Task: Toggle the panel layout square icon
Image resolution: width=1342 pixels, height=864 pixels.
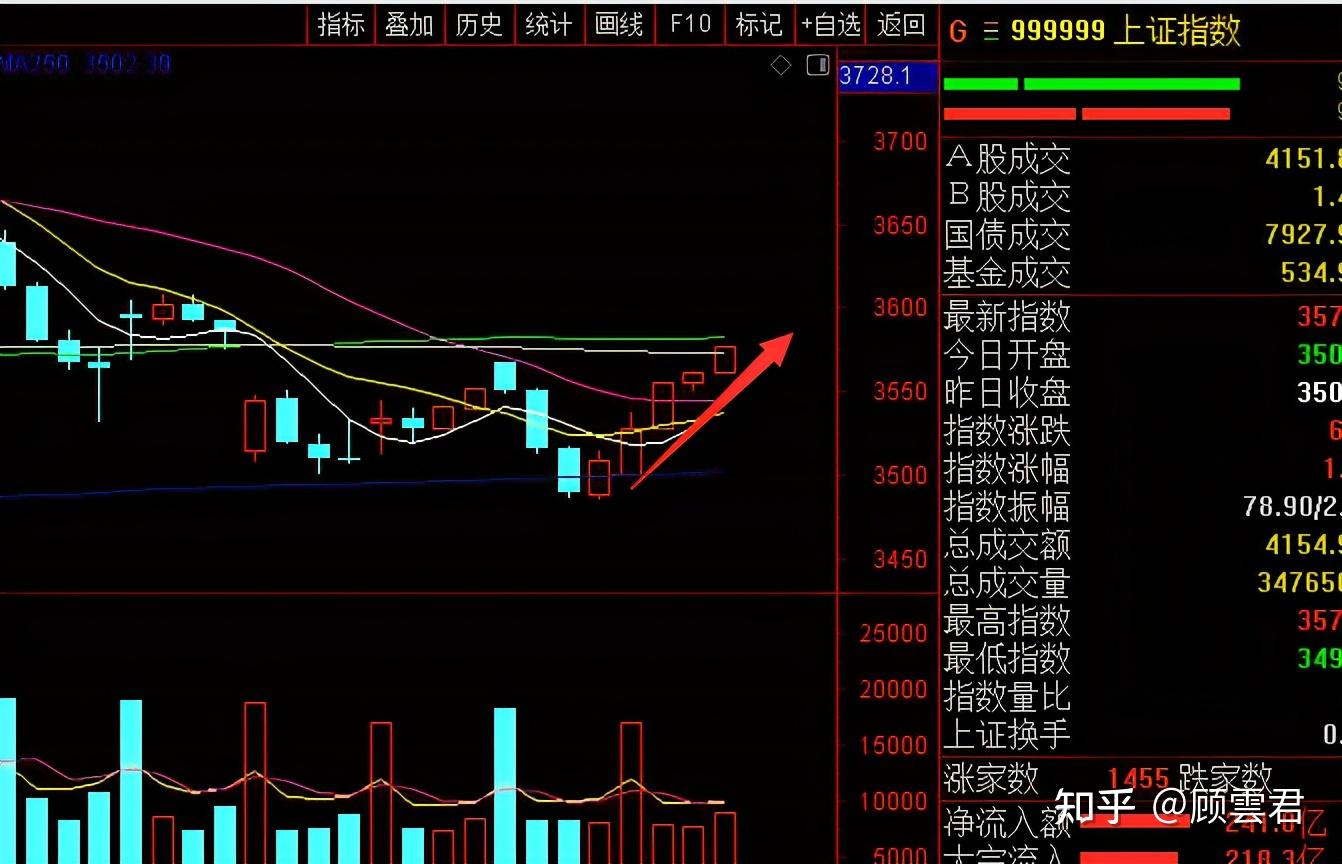Action: [x=818, y=65]
